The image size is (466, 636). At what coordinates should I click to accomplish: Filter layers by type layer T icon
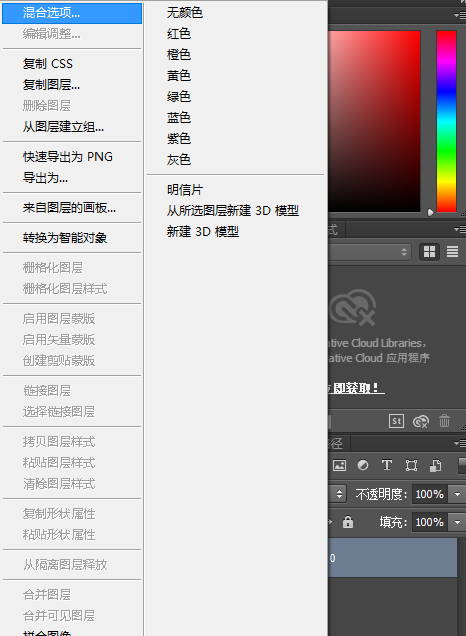[387, 465]
